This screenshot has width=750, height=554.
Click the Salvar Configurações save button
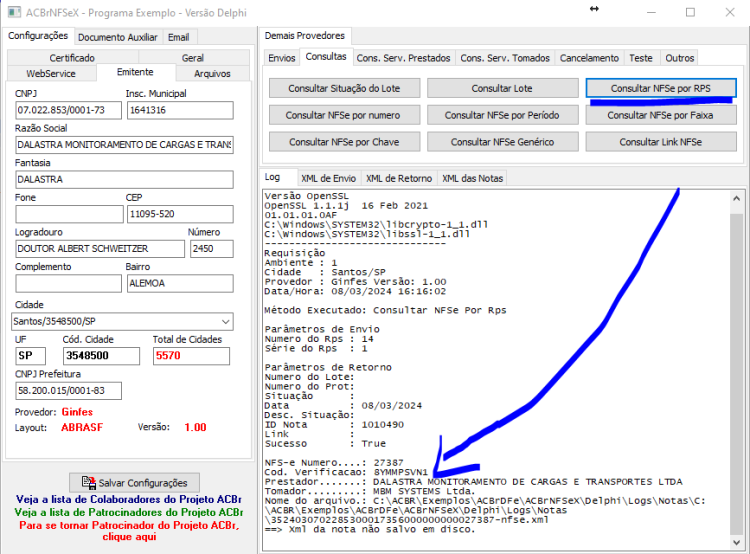[x=134, y=482]
